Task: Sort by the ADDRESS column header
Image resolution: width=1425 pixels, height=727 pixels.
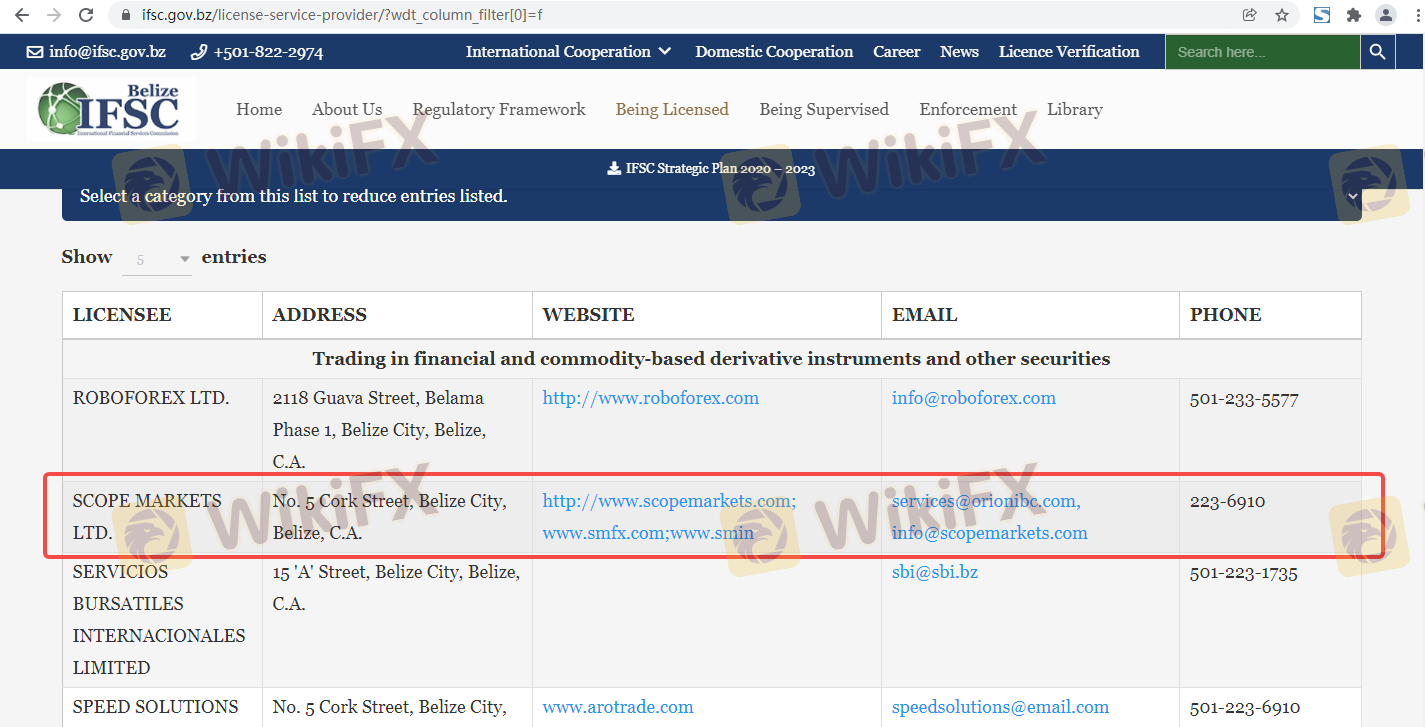Action: pos(397,315)
